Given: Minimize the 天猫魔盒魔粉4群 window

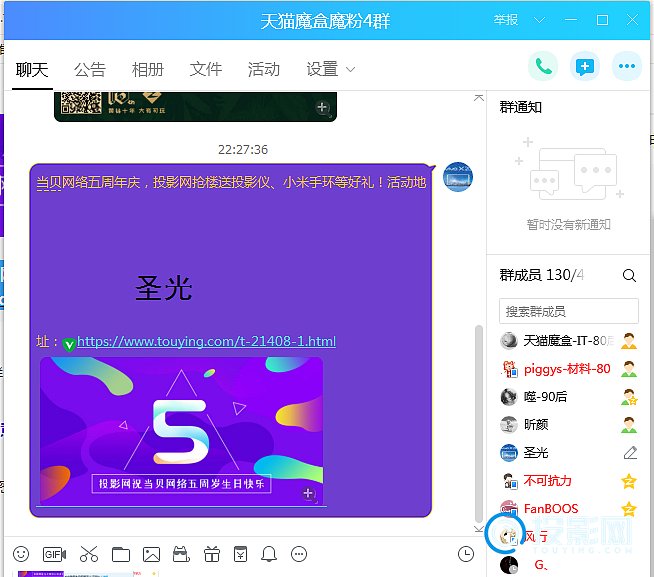Looking at the screenshot, I should [x=571, y=20].
